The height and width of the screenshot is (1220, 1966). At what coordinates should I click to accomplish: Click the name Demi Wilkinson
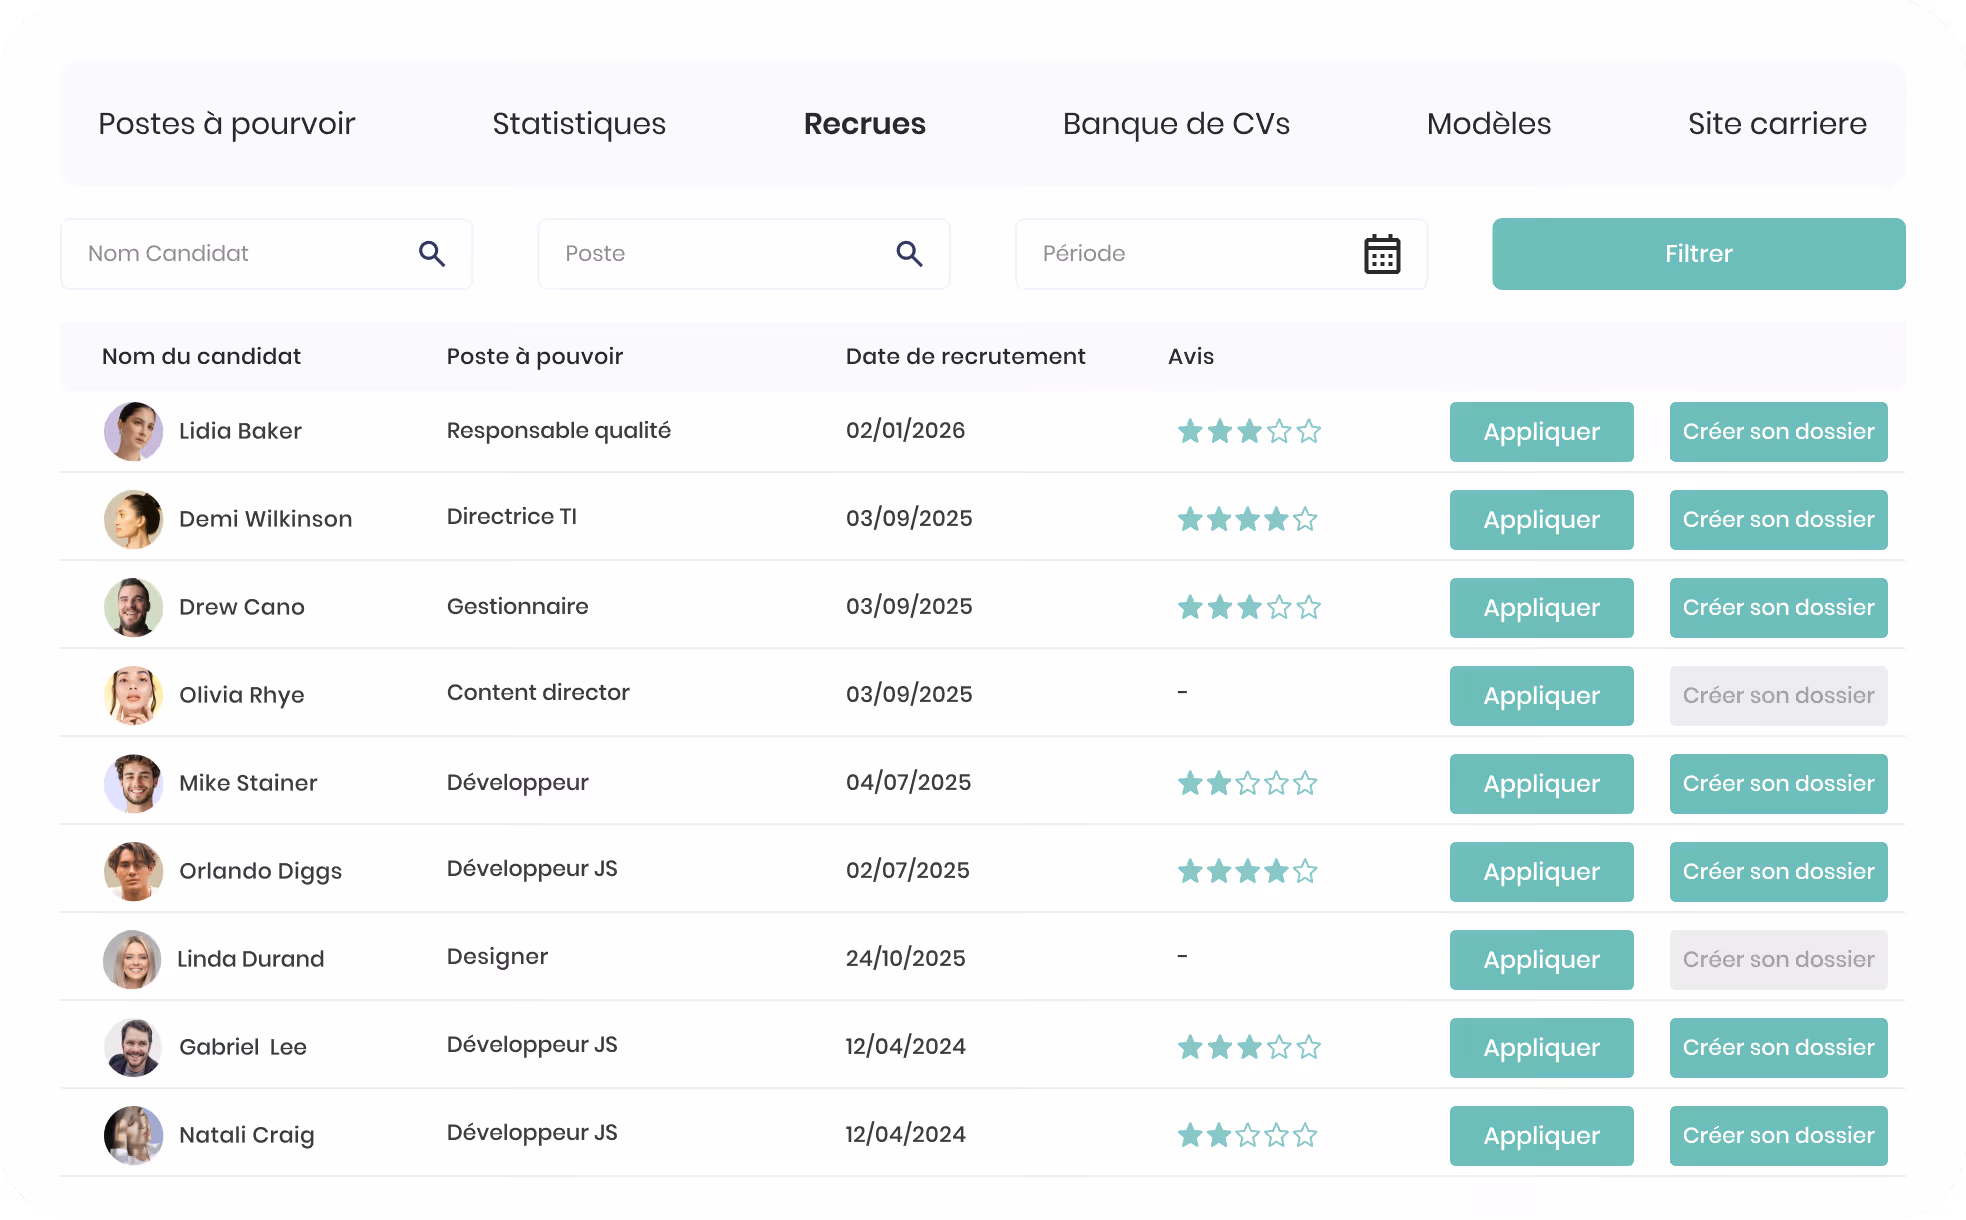coord(266,519)
